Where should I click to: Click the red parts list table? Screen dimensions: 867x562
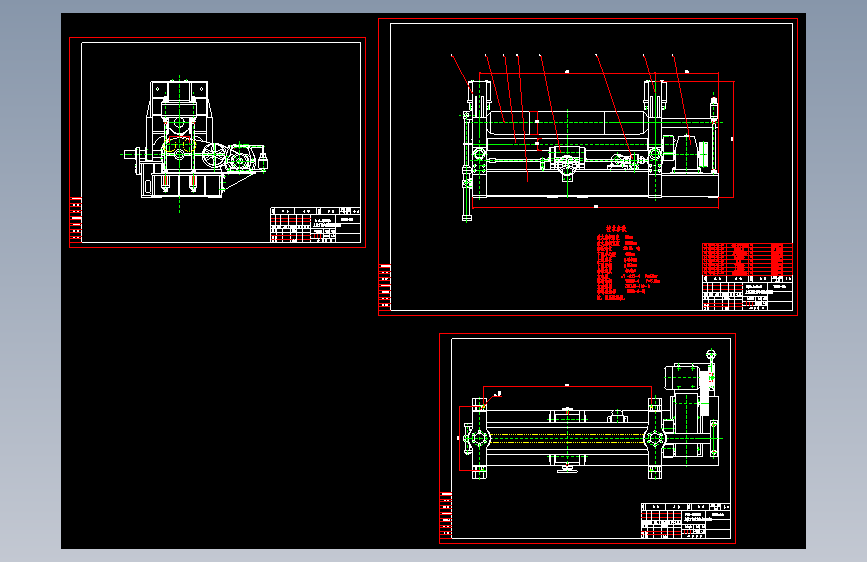(747, 259)
